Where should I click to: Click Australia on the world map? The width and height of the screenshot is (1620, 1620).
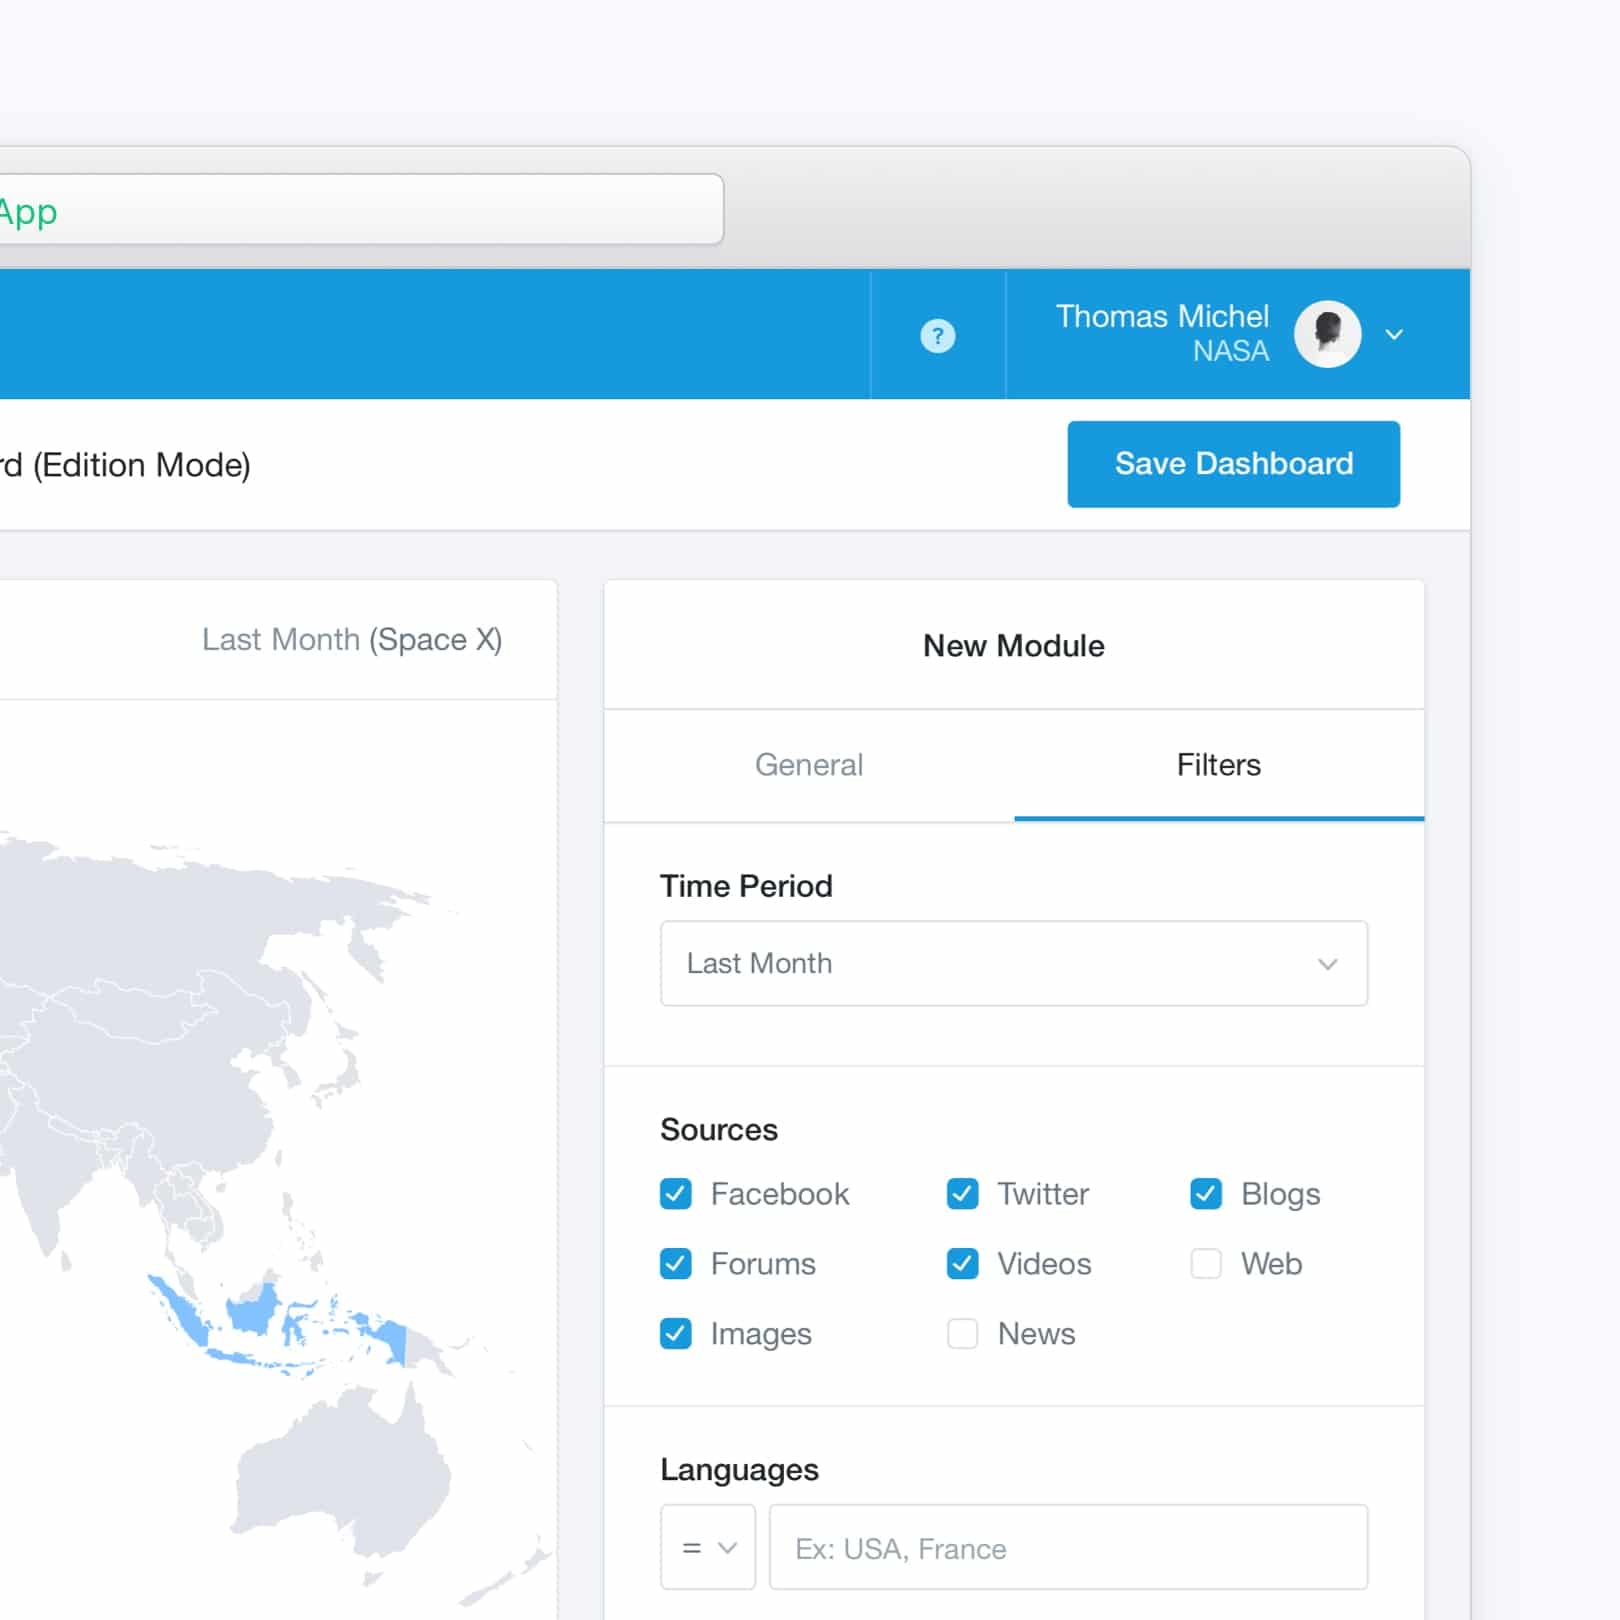pyautogui.click(x=345, y=1476)
